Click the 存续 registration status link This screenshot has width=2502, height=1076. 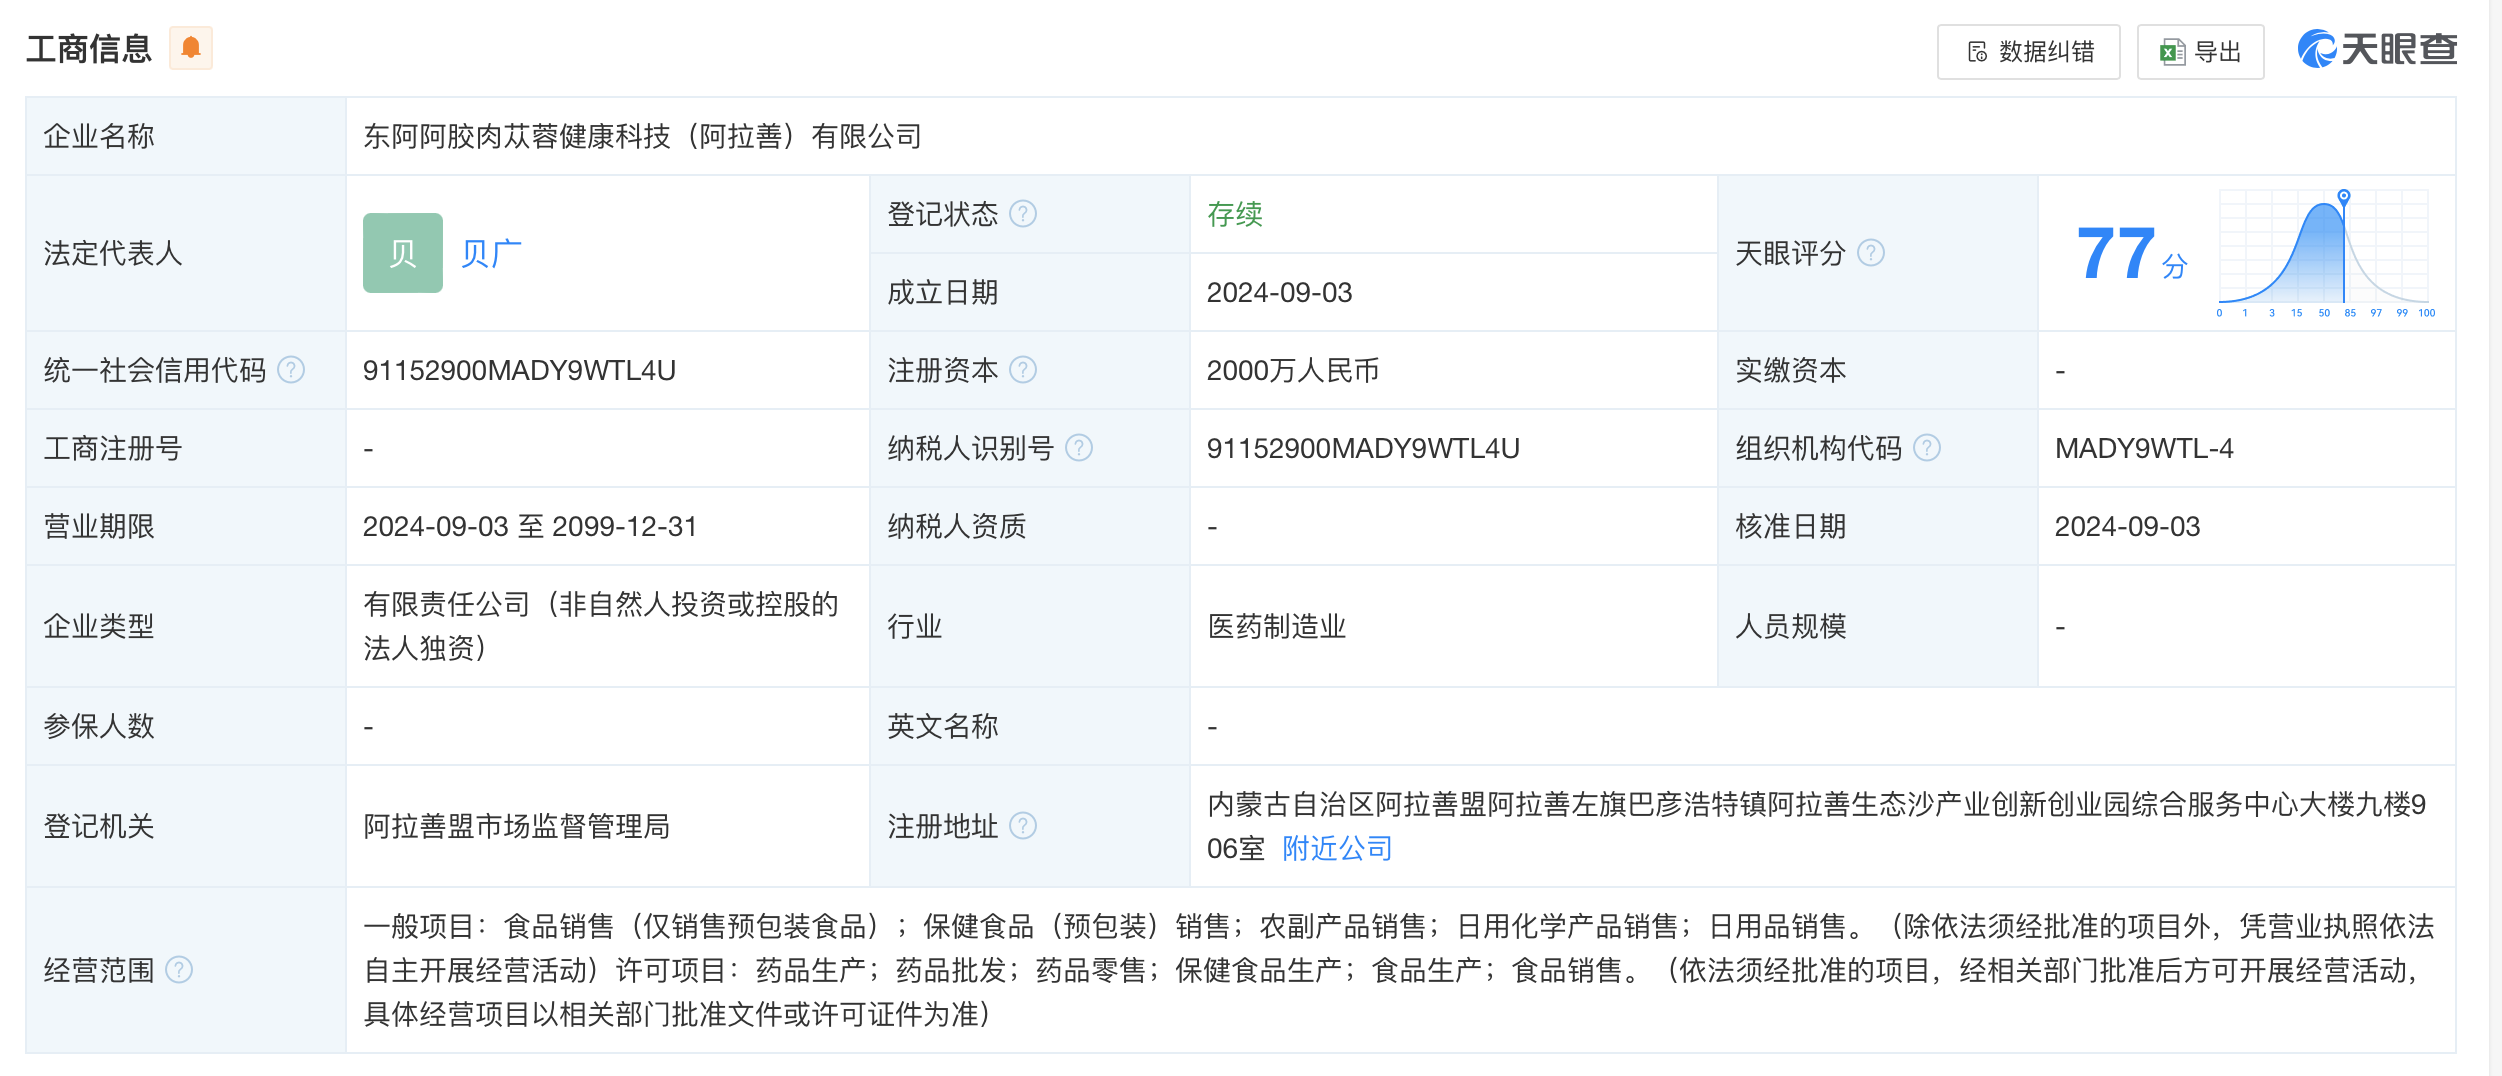click(1237, 213)
